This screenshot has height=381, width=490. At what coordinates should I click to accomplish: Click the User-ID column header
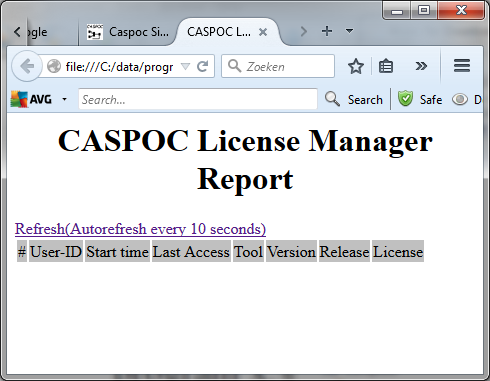(x=56, y=251)
